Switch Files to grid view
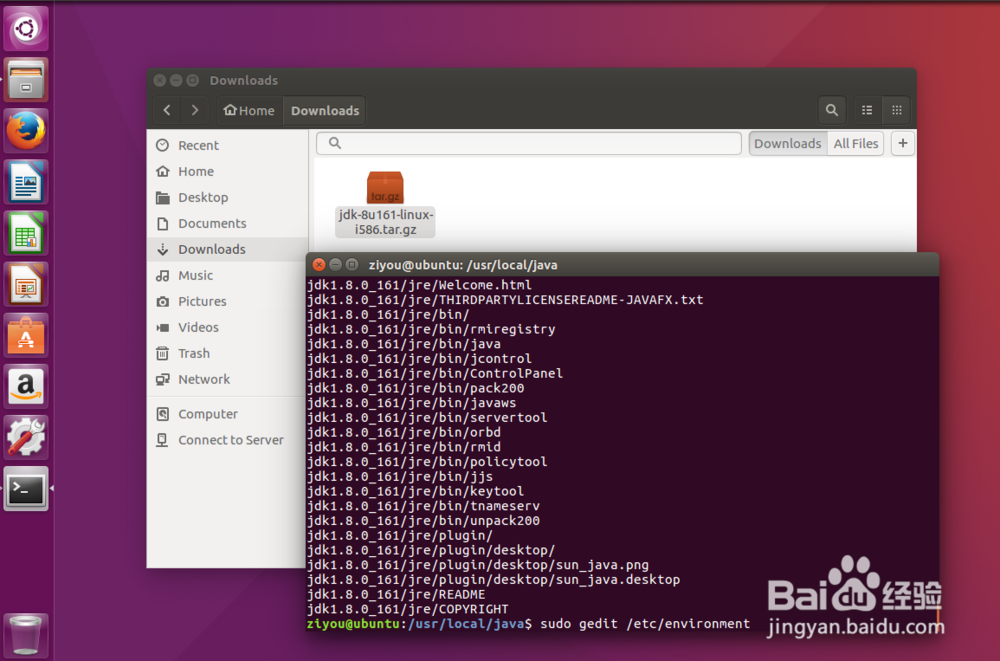Image resolution: width=1000 pixels, height=661 pixels. pyautogui.click(x=896, y=110)
